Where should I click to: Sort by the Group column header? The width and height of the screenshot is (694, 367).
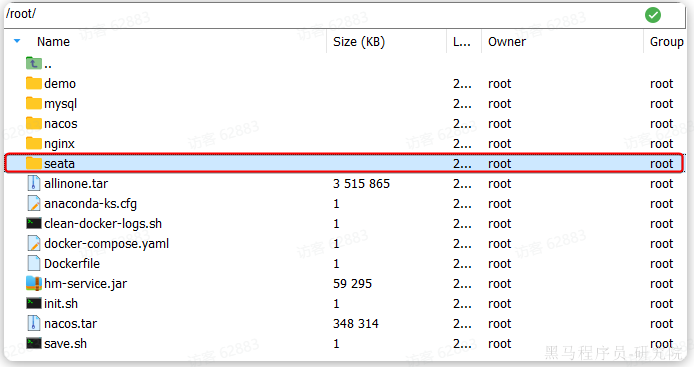tap(667, 42)
